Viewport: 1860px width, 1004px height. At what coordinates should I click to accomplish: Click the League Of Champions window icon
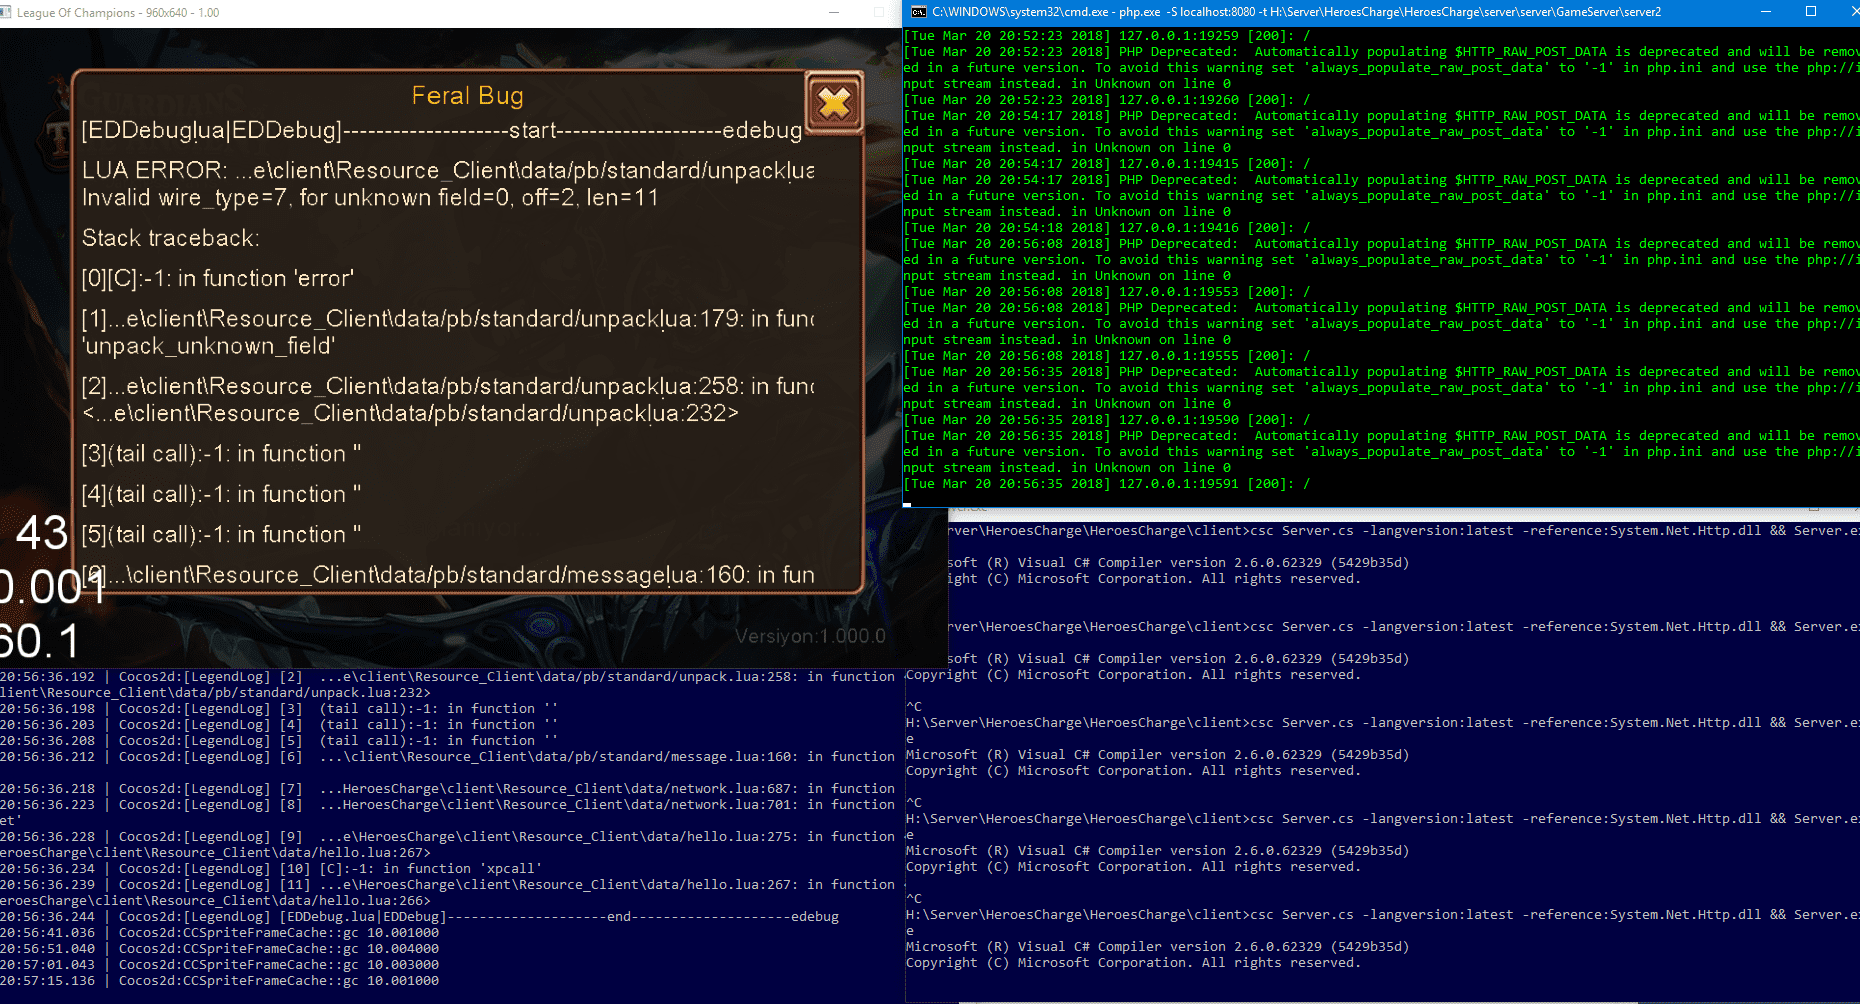tap(6, 13)
